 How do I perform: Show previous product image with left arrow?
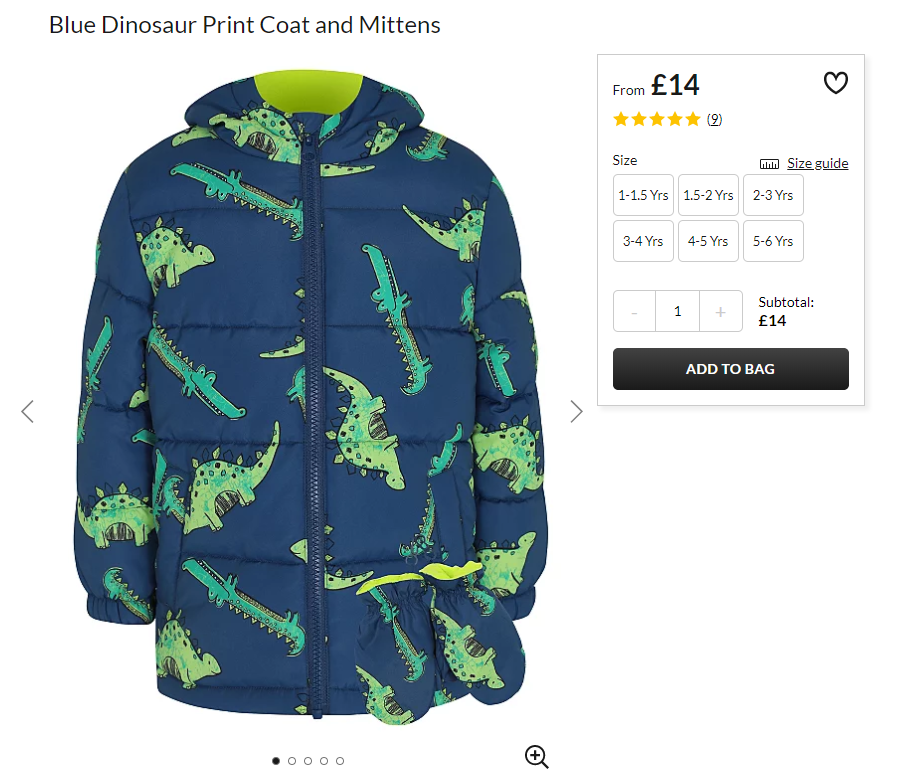pos(27,411)
